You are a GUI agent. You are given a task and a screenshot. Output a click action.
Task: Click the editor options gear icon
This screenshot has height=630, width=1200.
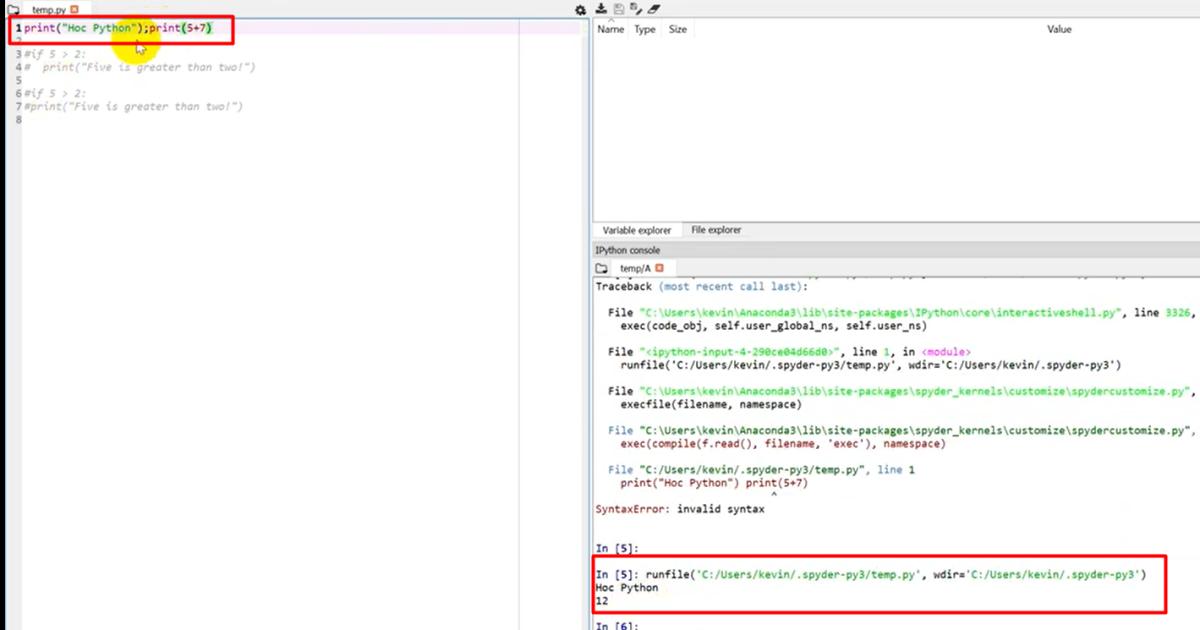581,9
